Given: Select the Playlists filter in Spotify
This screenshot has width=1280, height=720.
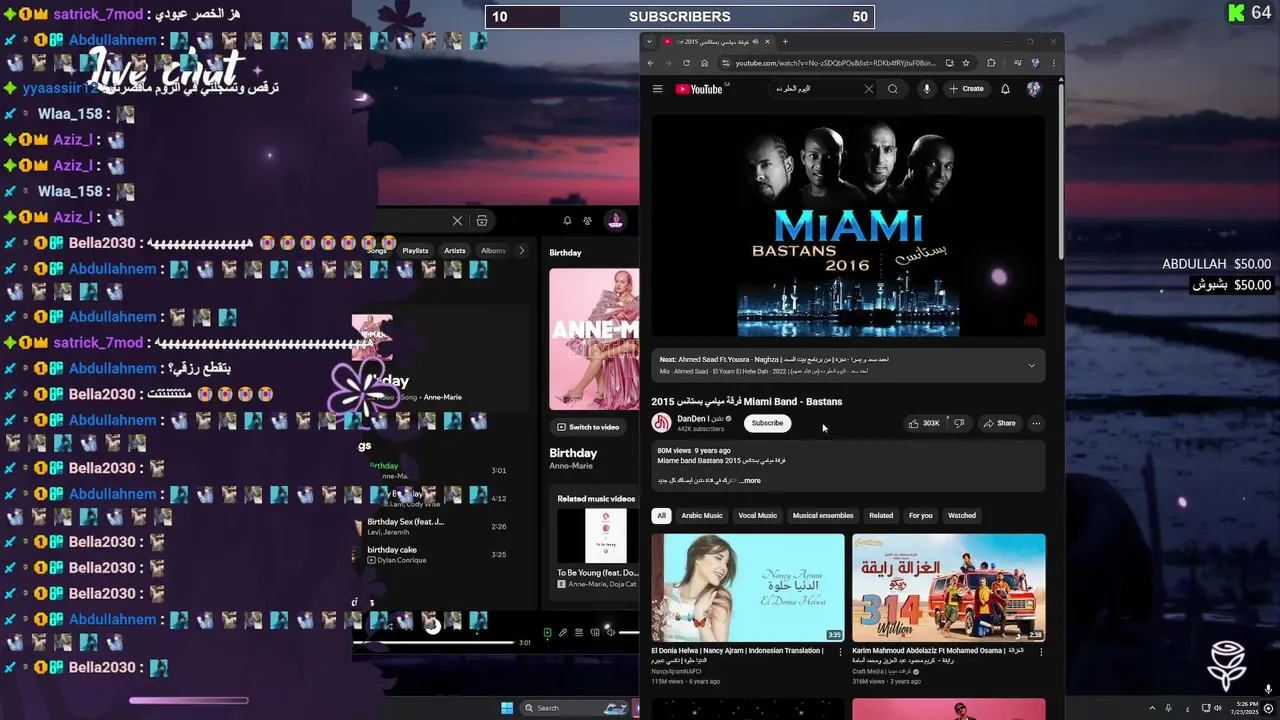Looking at the screenshot, I should (x=415, y=251).
